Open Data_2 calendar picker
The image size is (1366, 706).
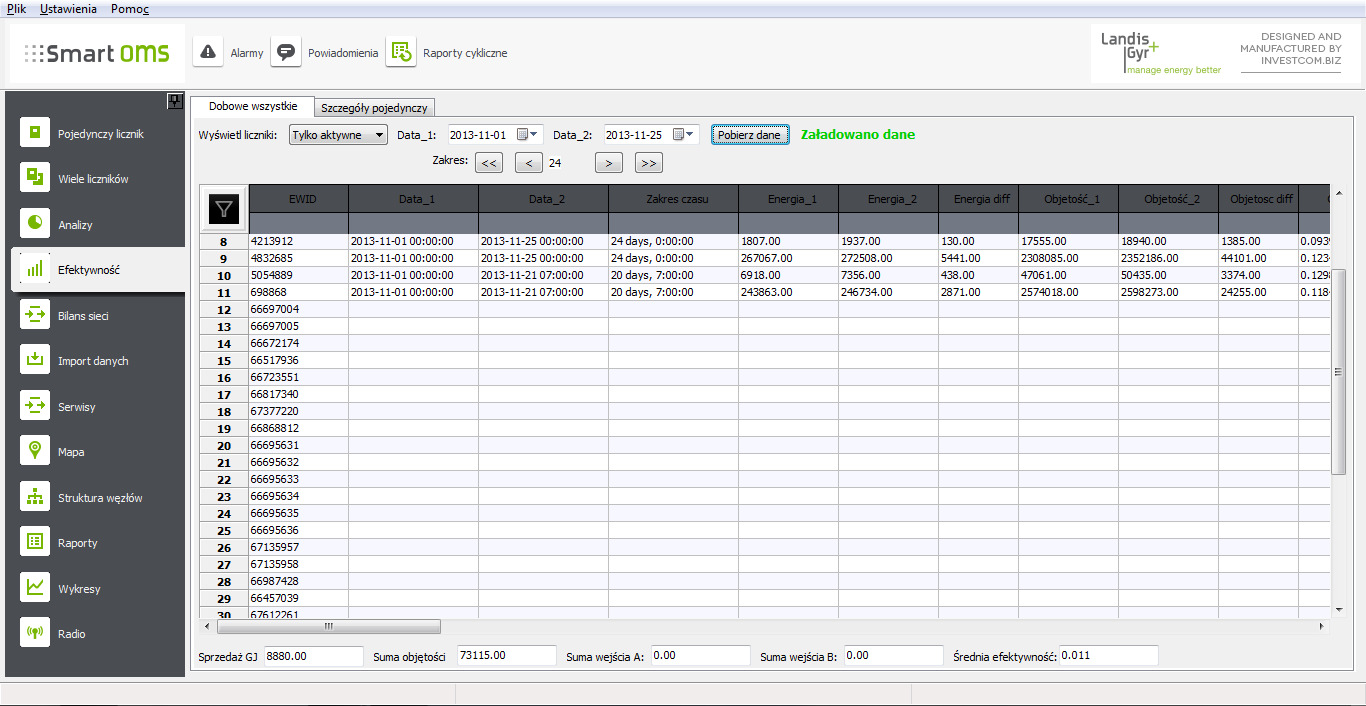[684, 134]
